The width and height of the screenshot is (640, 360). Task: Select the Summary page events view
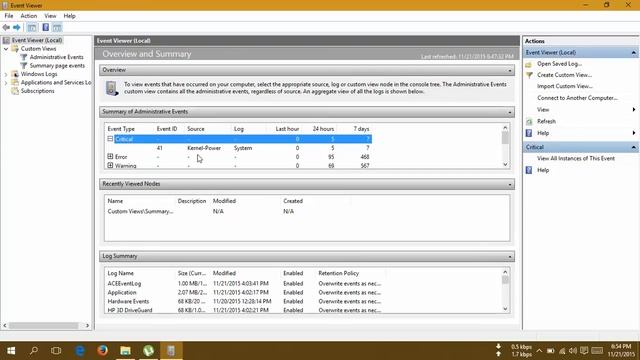pyautogui.click(x=57, y=66)
